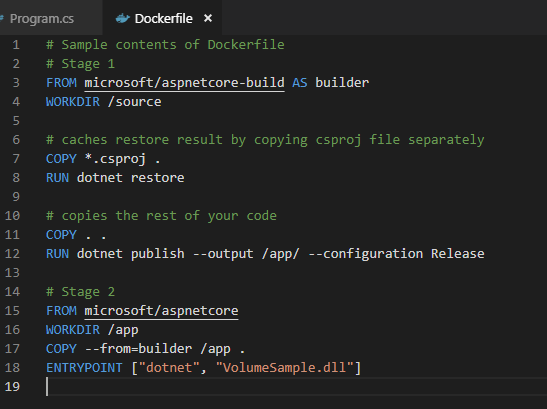Click line number 1 in the gutter
Image resolution: width=547 pixels, height=409 pixels.
pos(16,45)
